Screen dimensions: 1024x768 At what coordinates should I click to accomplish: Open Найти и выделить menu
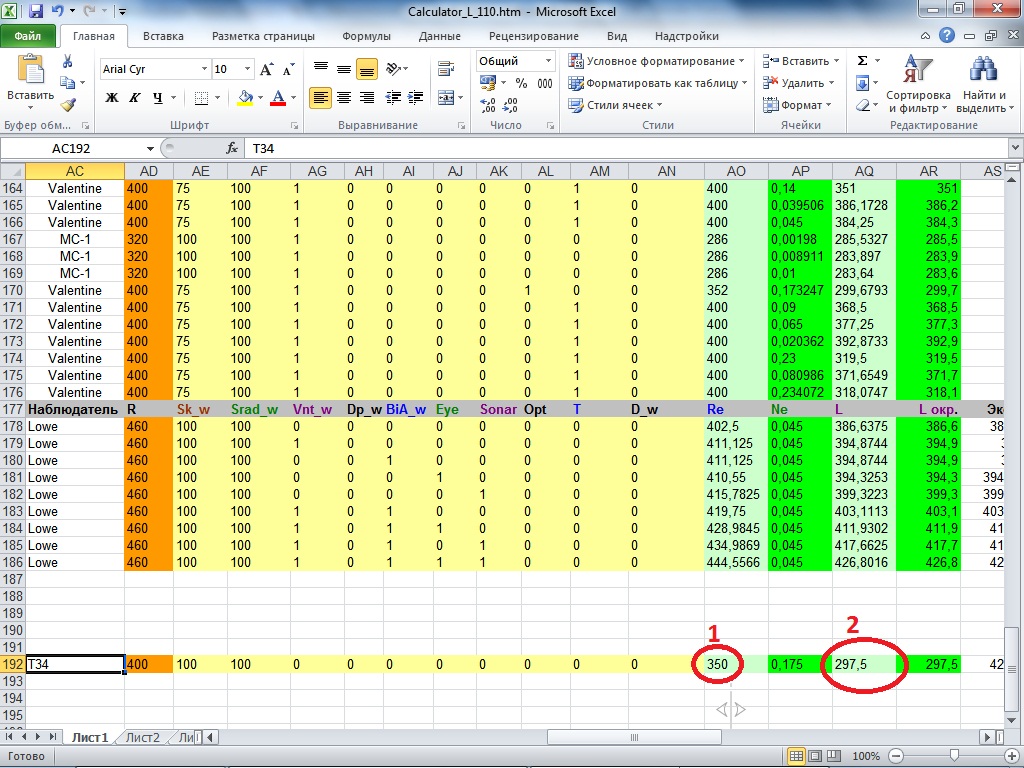click(984, 84)
